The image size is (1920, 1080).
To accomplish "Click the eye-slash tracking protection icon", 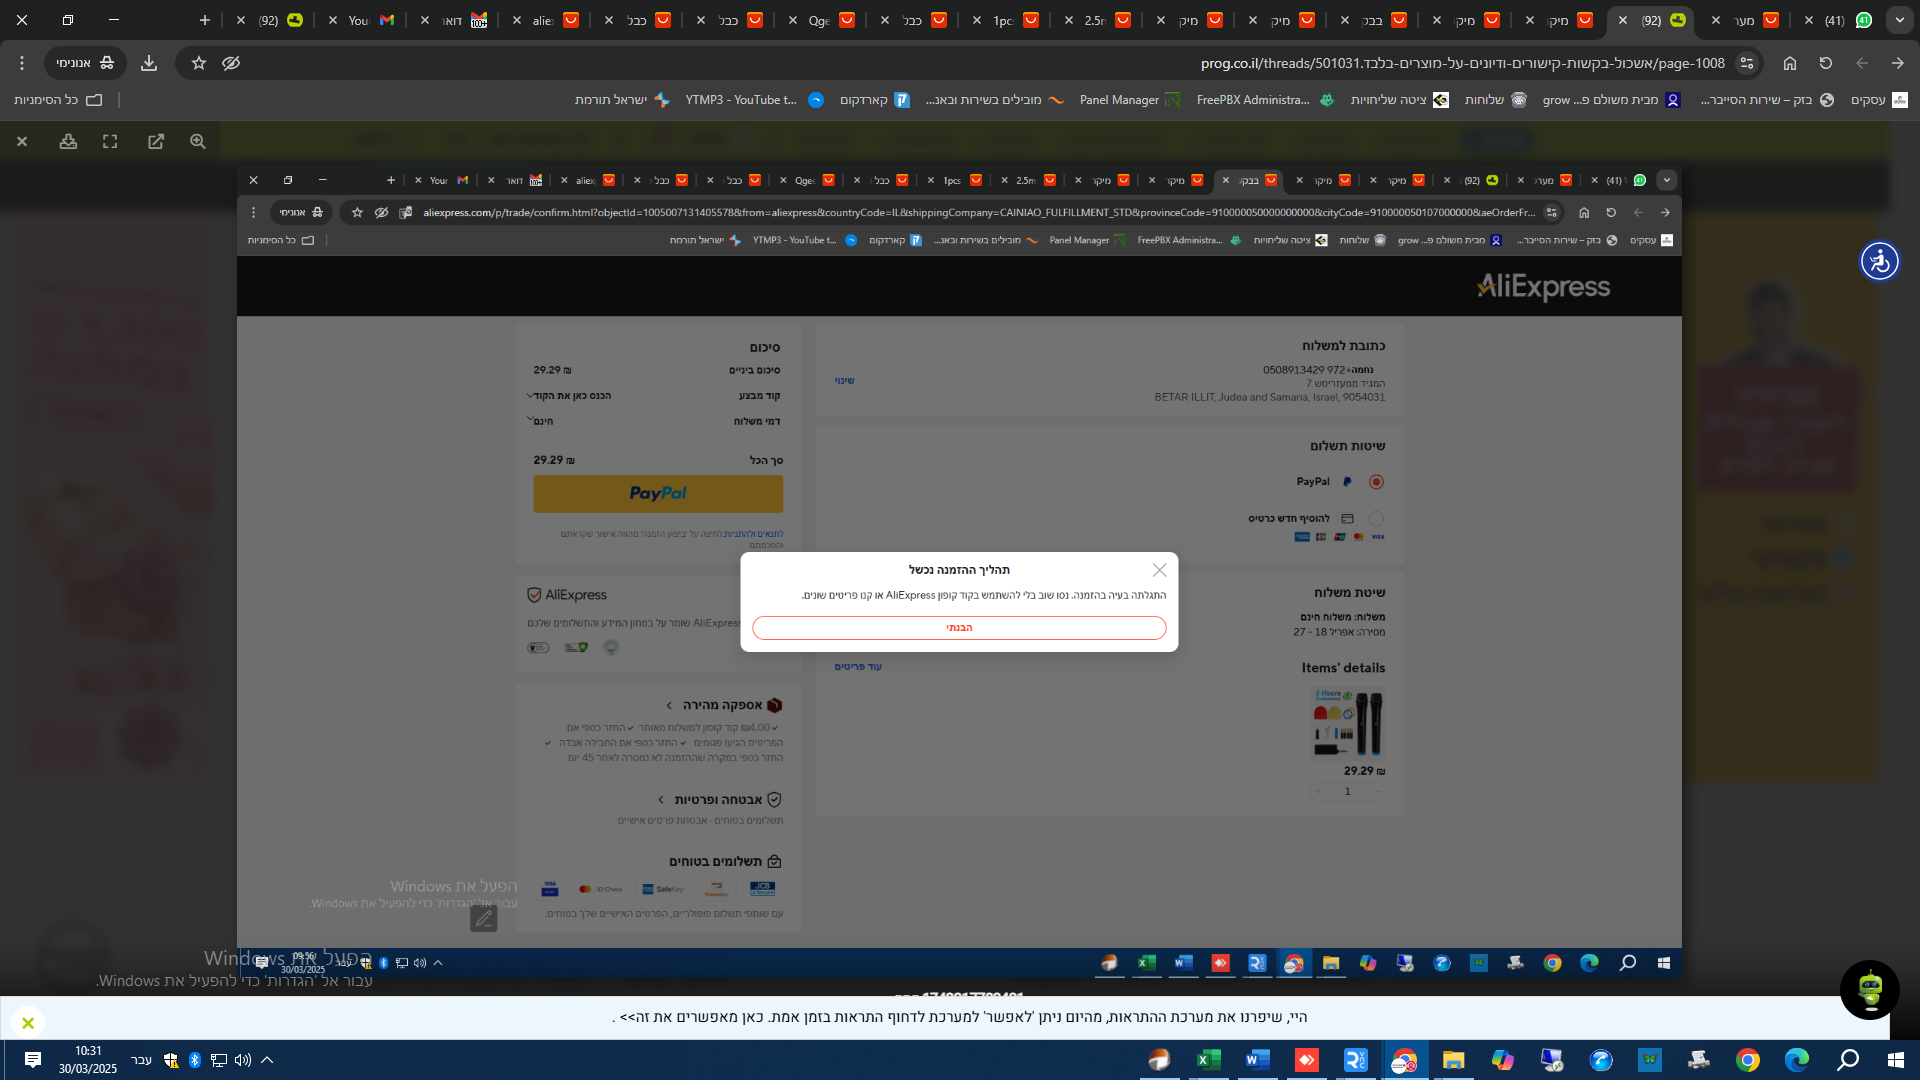I will point(231,63).
